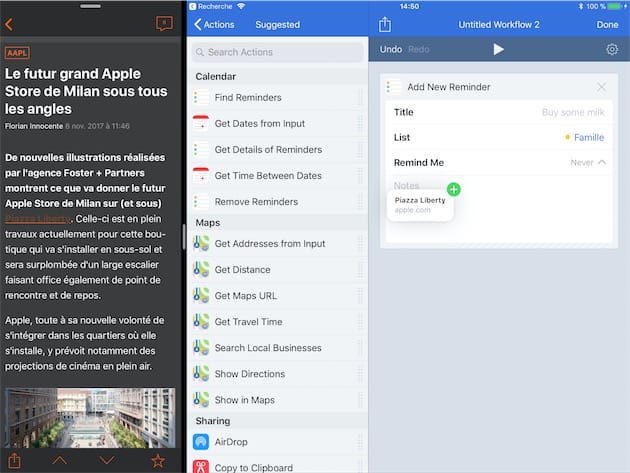Screen dimensions: 630x473
Task: Enter reminder Title field
Action: (499, 112)
